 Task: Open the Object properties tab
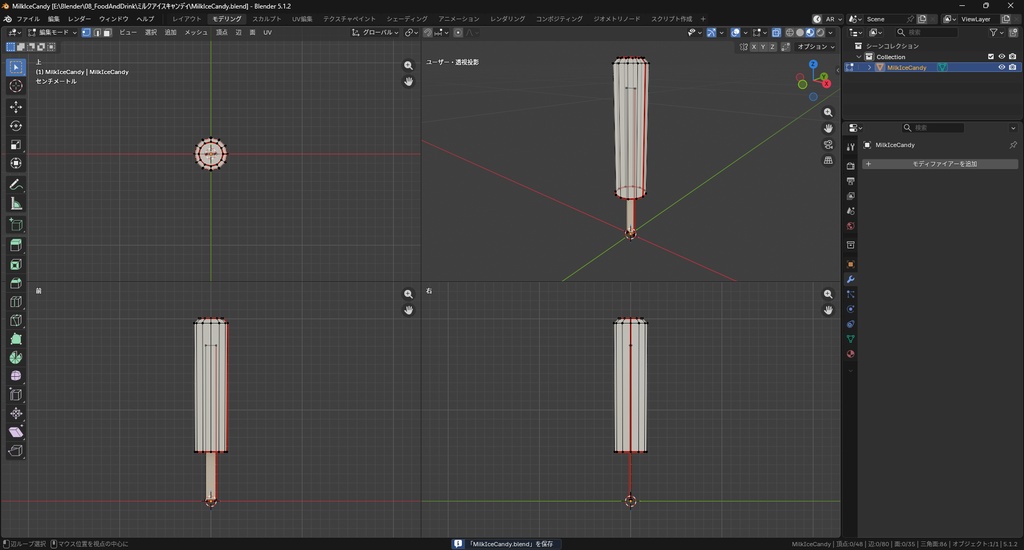pyautogui.click(x=850, y=264)
